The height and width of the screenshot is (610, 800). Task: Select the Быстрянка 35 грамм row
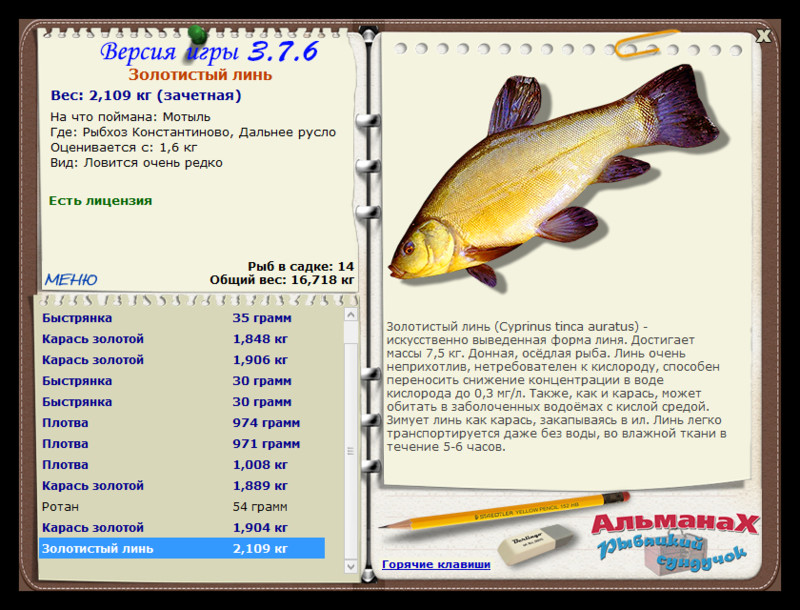(182, 318)
